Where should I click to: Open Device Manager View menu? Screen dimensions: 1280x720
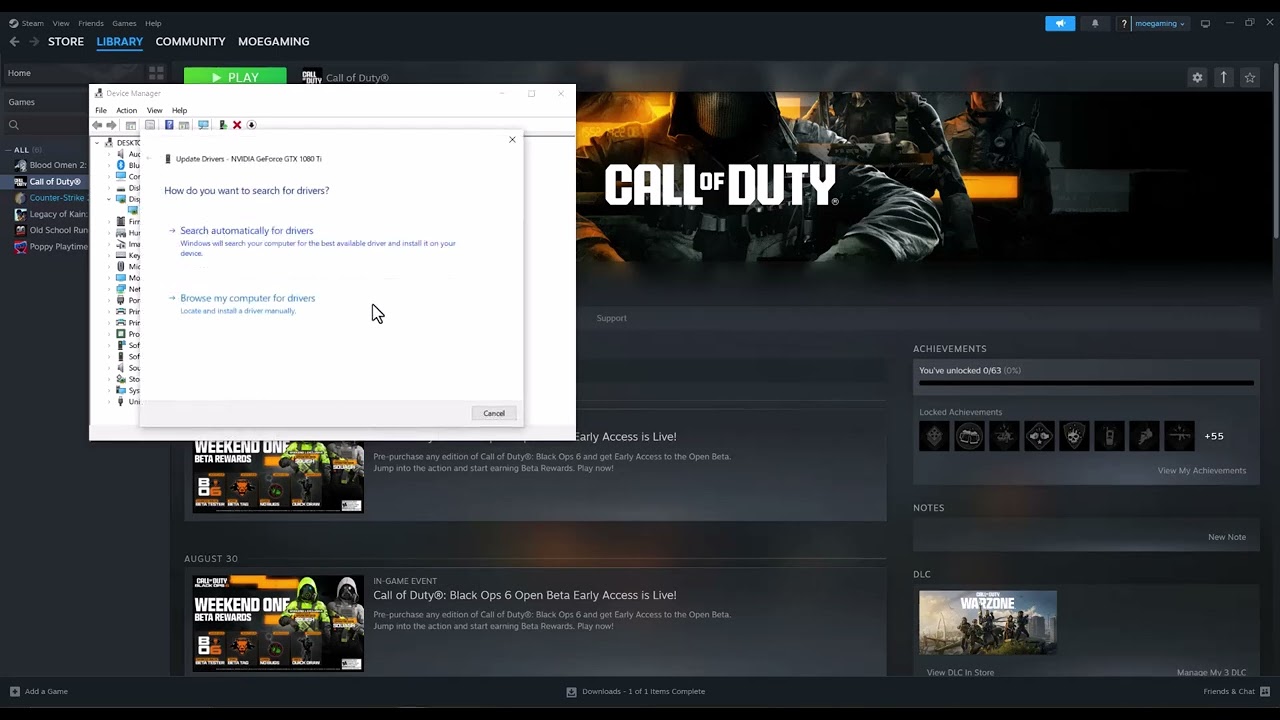(154, 110)
